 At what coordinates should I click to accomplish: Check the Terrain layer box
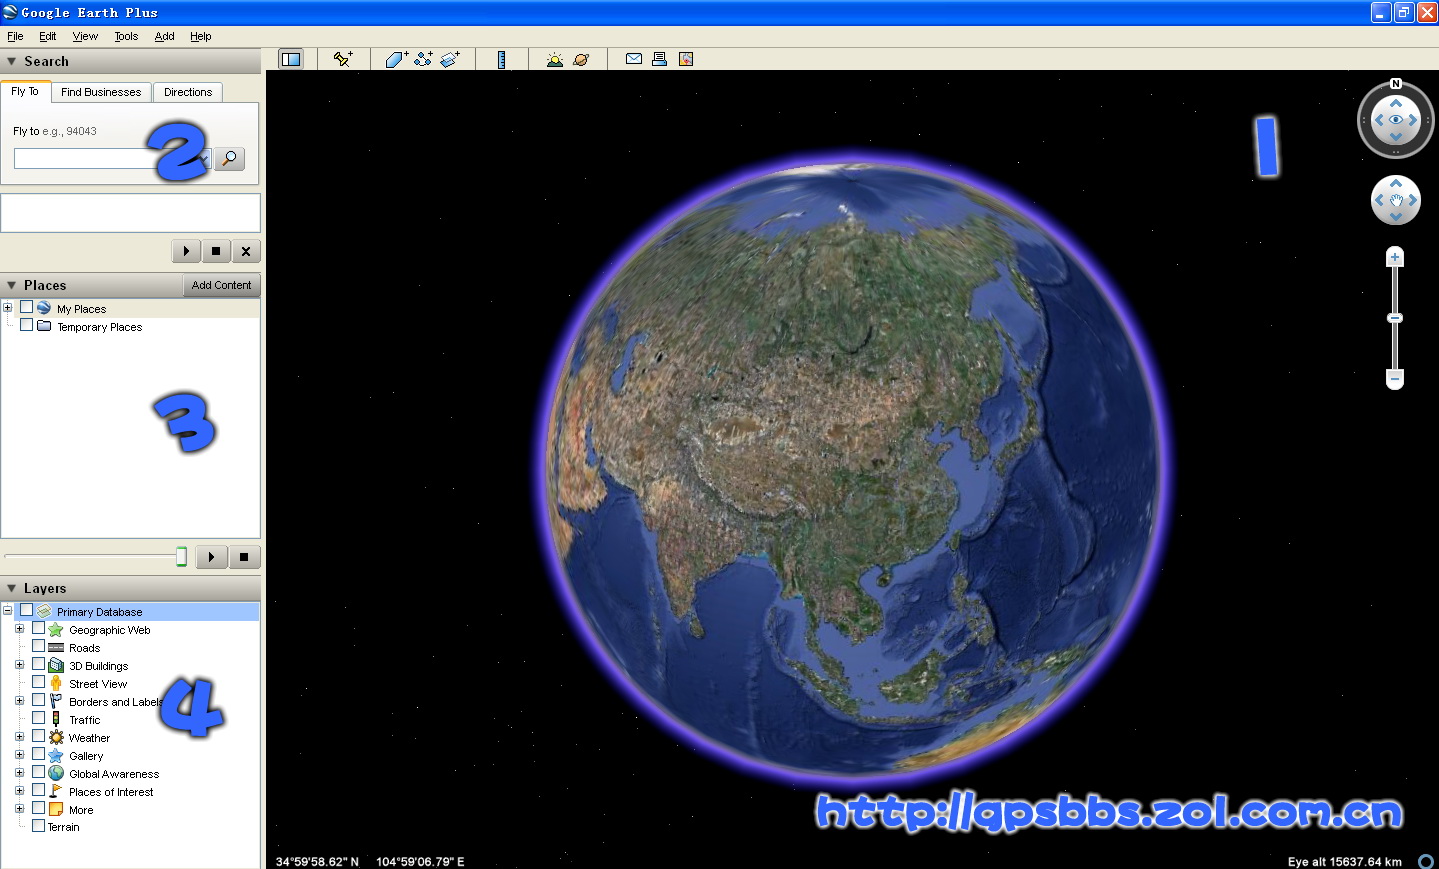(38, 826)
